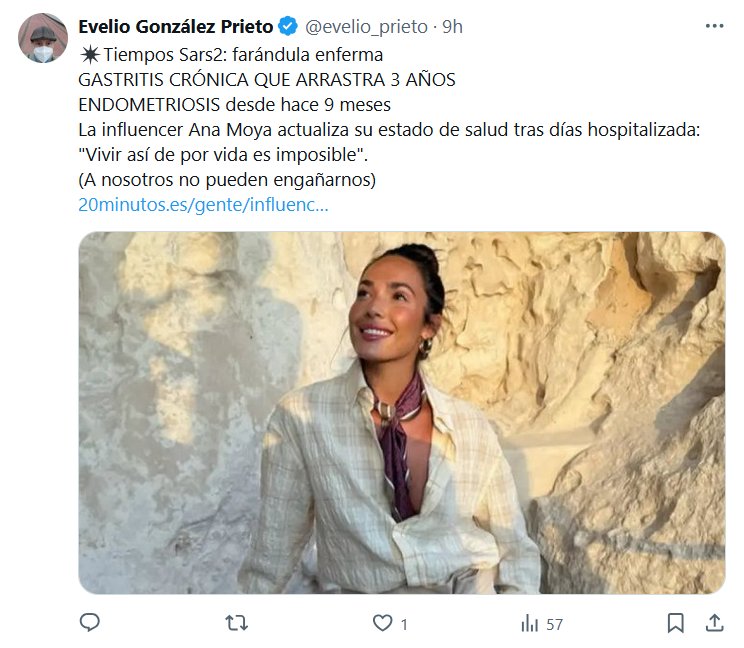Click the views analytics bar-chart icon
The image size is (744, 648).
[529, 623]
